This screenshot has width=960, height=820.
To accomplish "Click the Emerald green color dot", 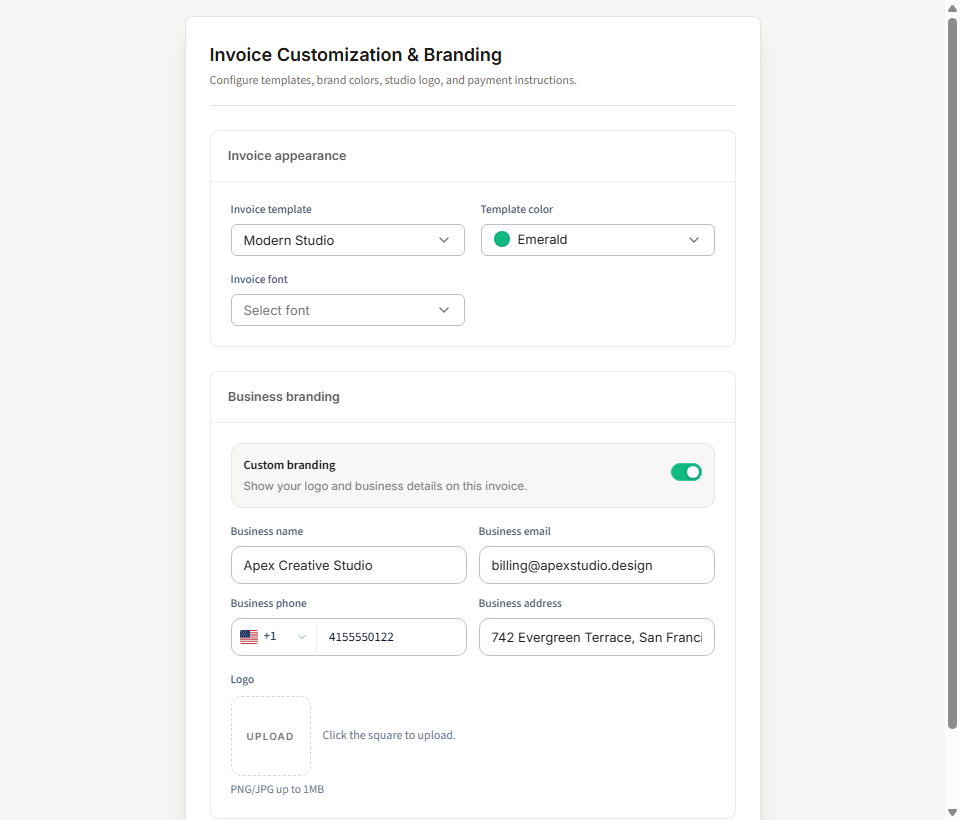I will click(x=501, y=239).
